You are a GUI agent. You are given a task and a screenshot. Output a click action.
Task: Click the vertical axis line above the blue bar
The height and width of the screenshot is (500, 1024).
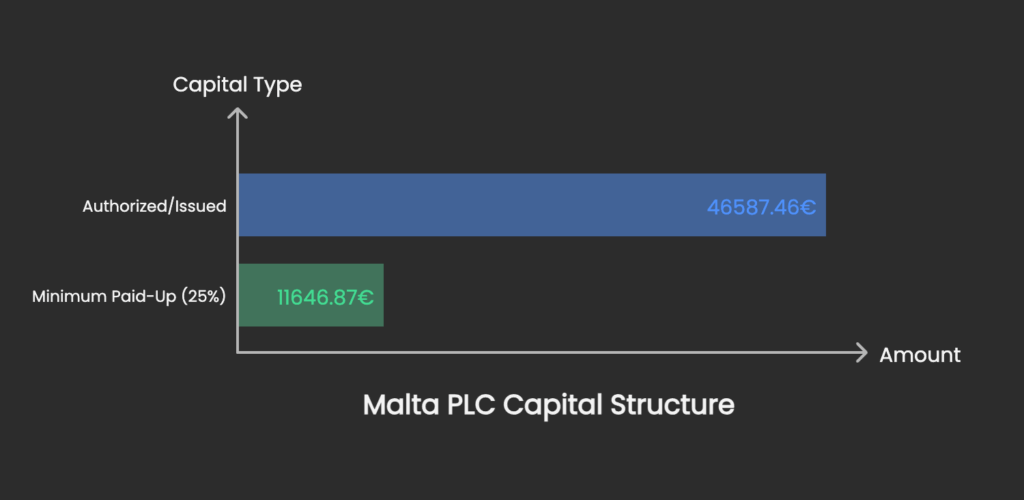tap(238, 147)
